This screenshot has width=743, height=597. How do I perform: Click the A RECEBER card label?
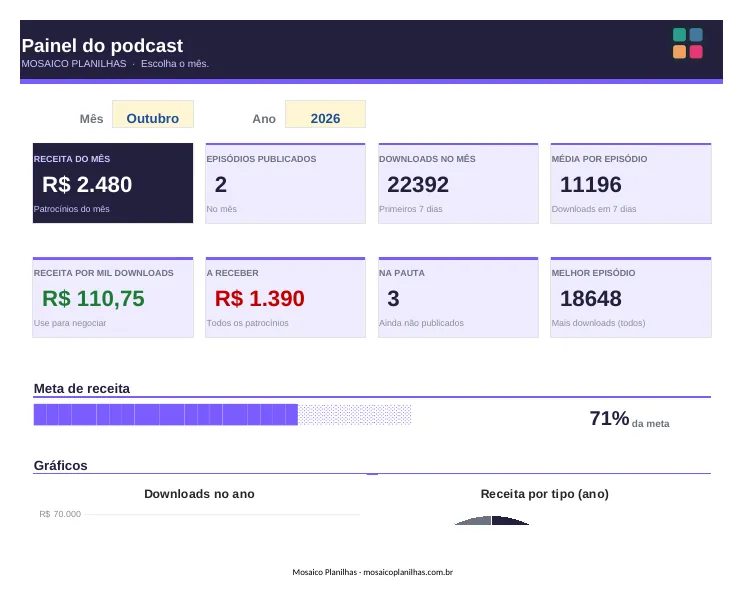[x=233, y=273]
